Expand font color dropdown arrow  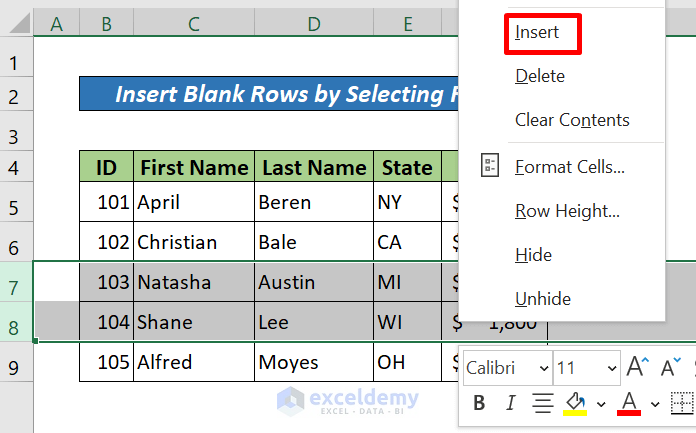pos(655,404)
